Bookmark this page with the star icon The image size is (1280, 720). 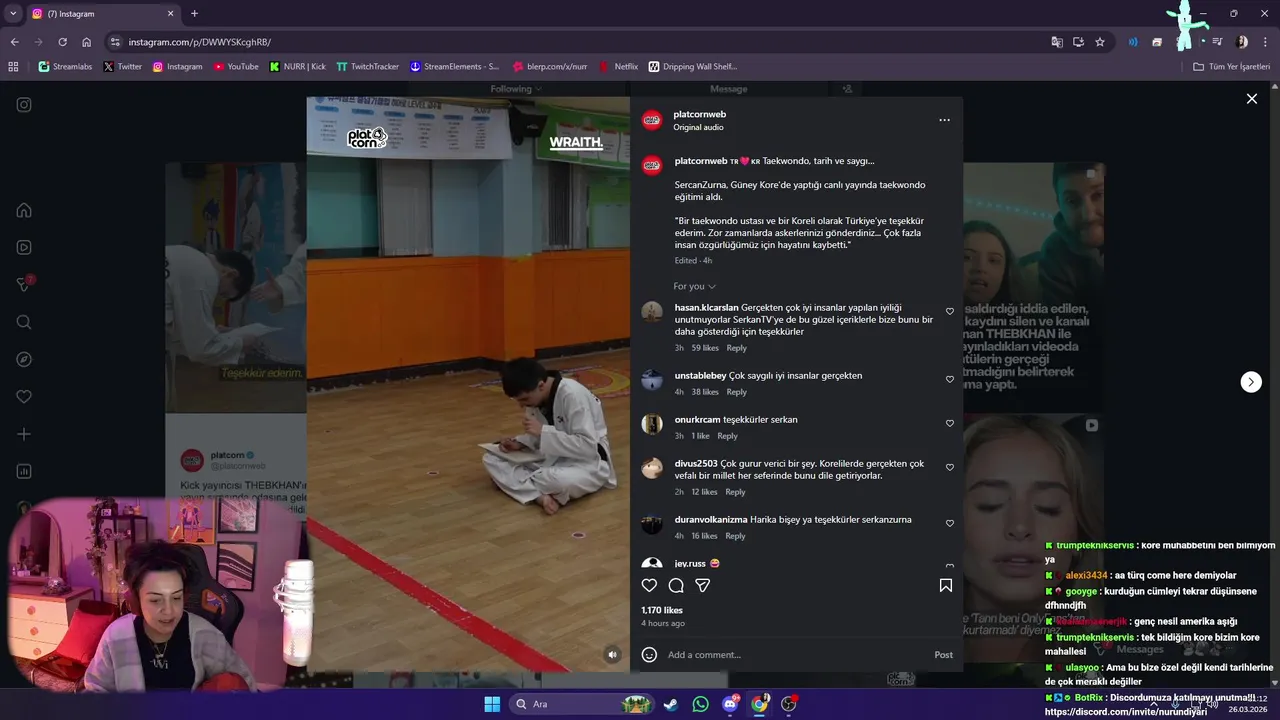click(x=1100, y=42)
